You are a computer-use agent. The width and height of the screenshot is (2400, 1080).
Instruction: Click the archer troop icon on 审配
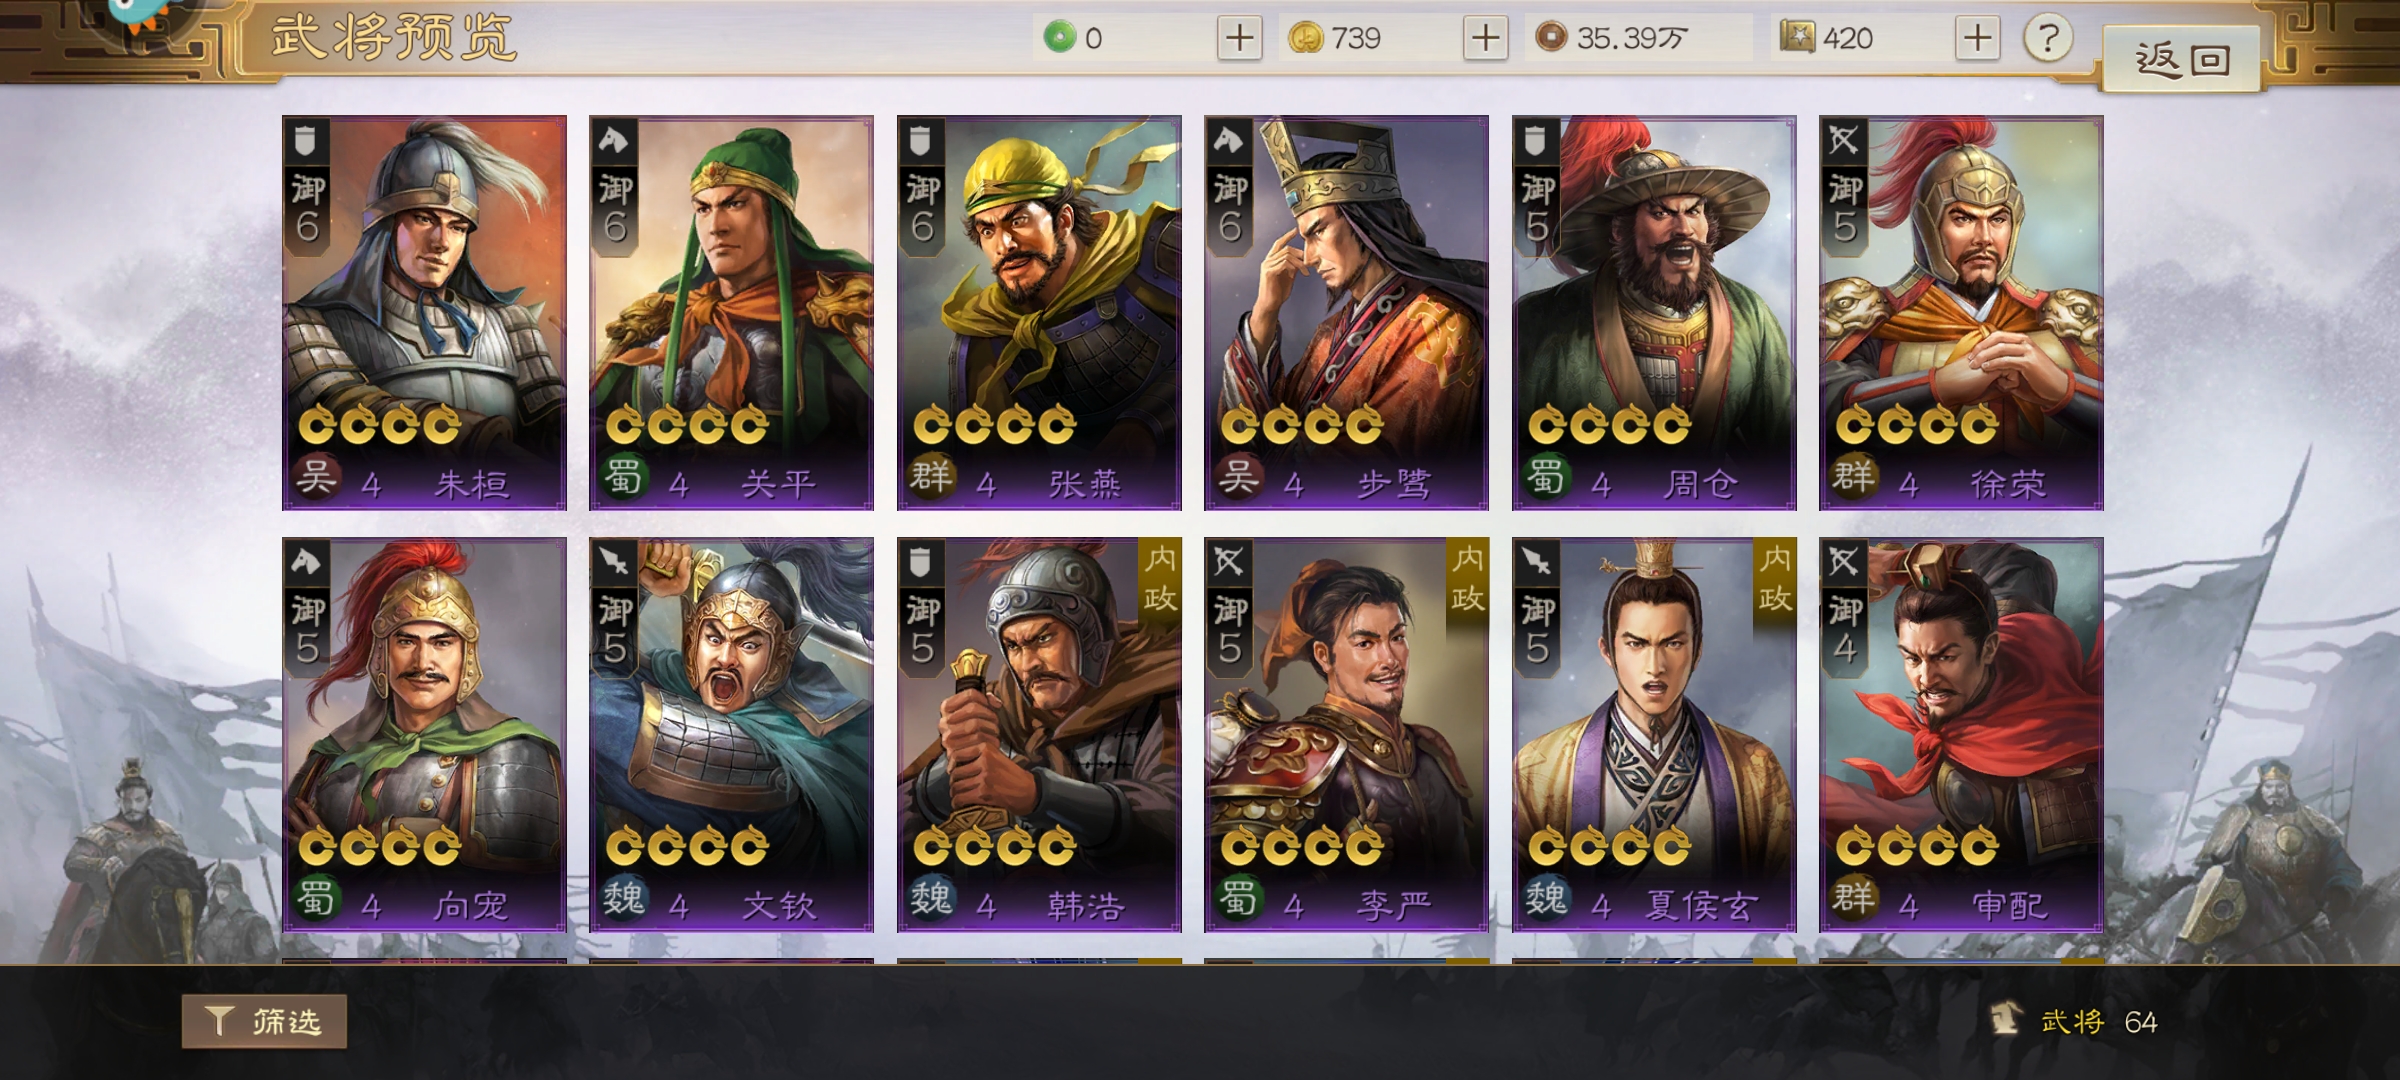pos(1844,562)
